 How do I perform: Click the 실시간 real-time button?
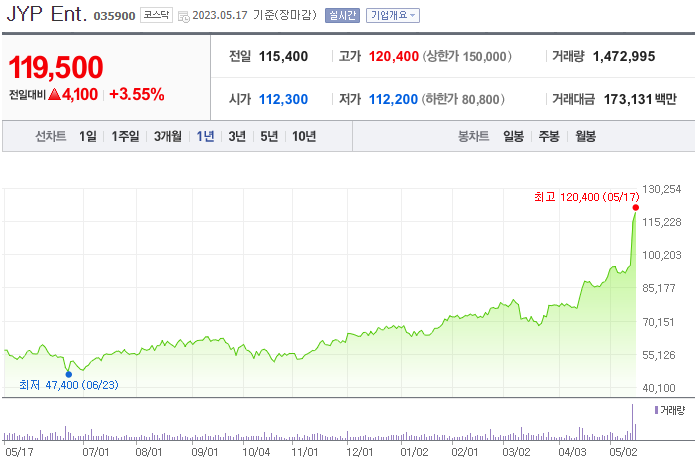click(x=342, y=16)
